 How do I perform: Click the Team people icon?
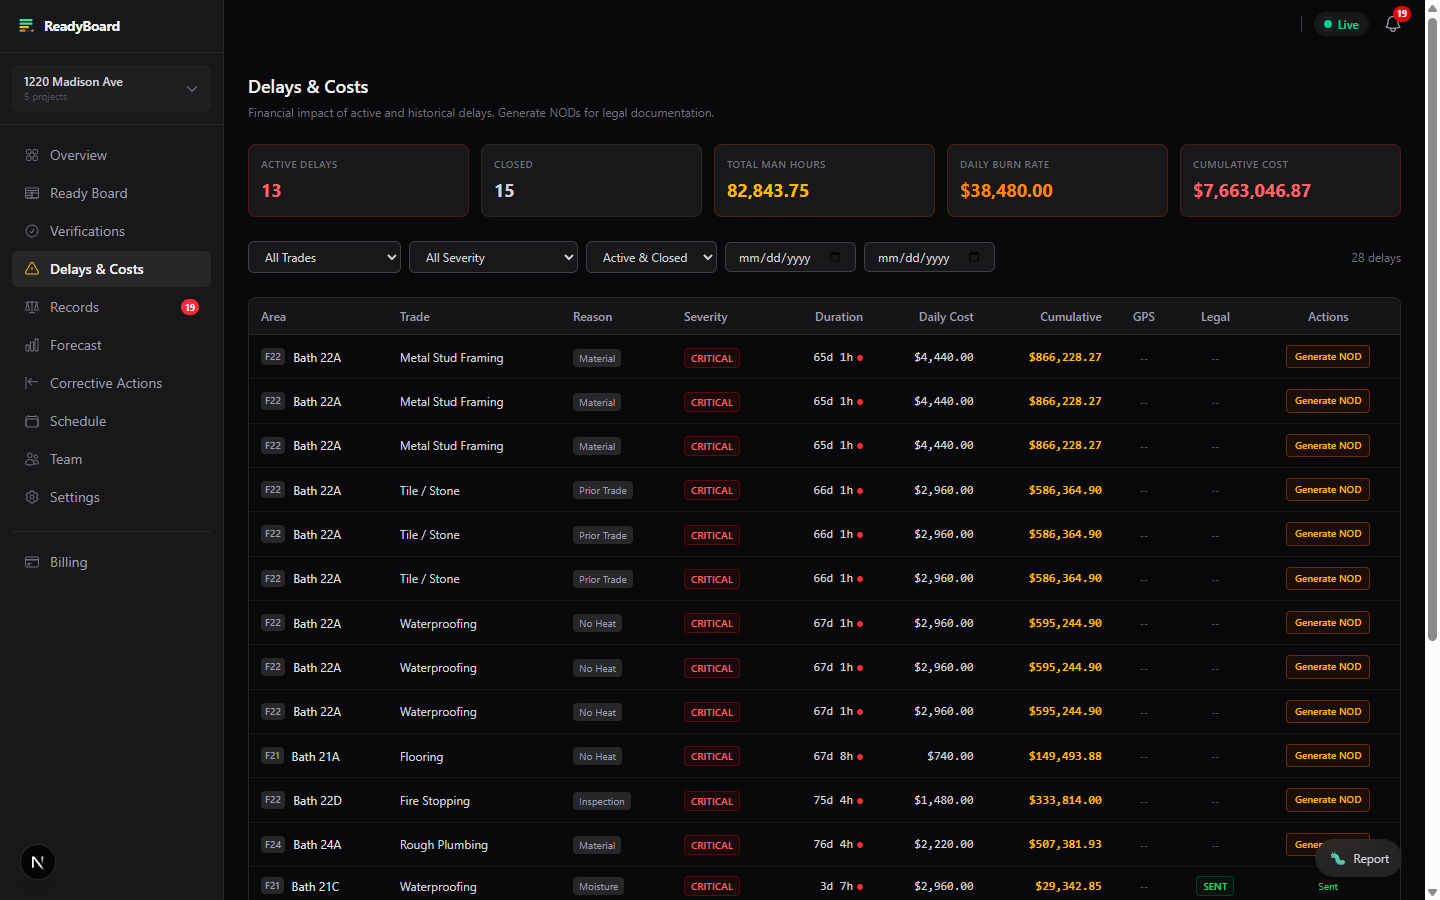pos(32,459)
